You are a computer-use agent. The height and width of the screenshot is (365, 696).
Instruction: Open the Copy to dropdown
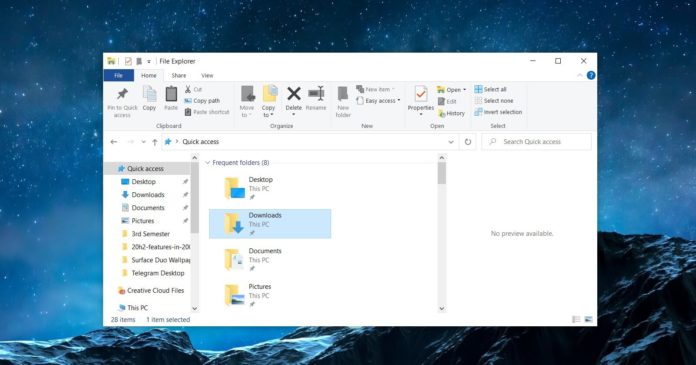point(269,111)
